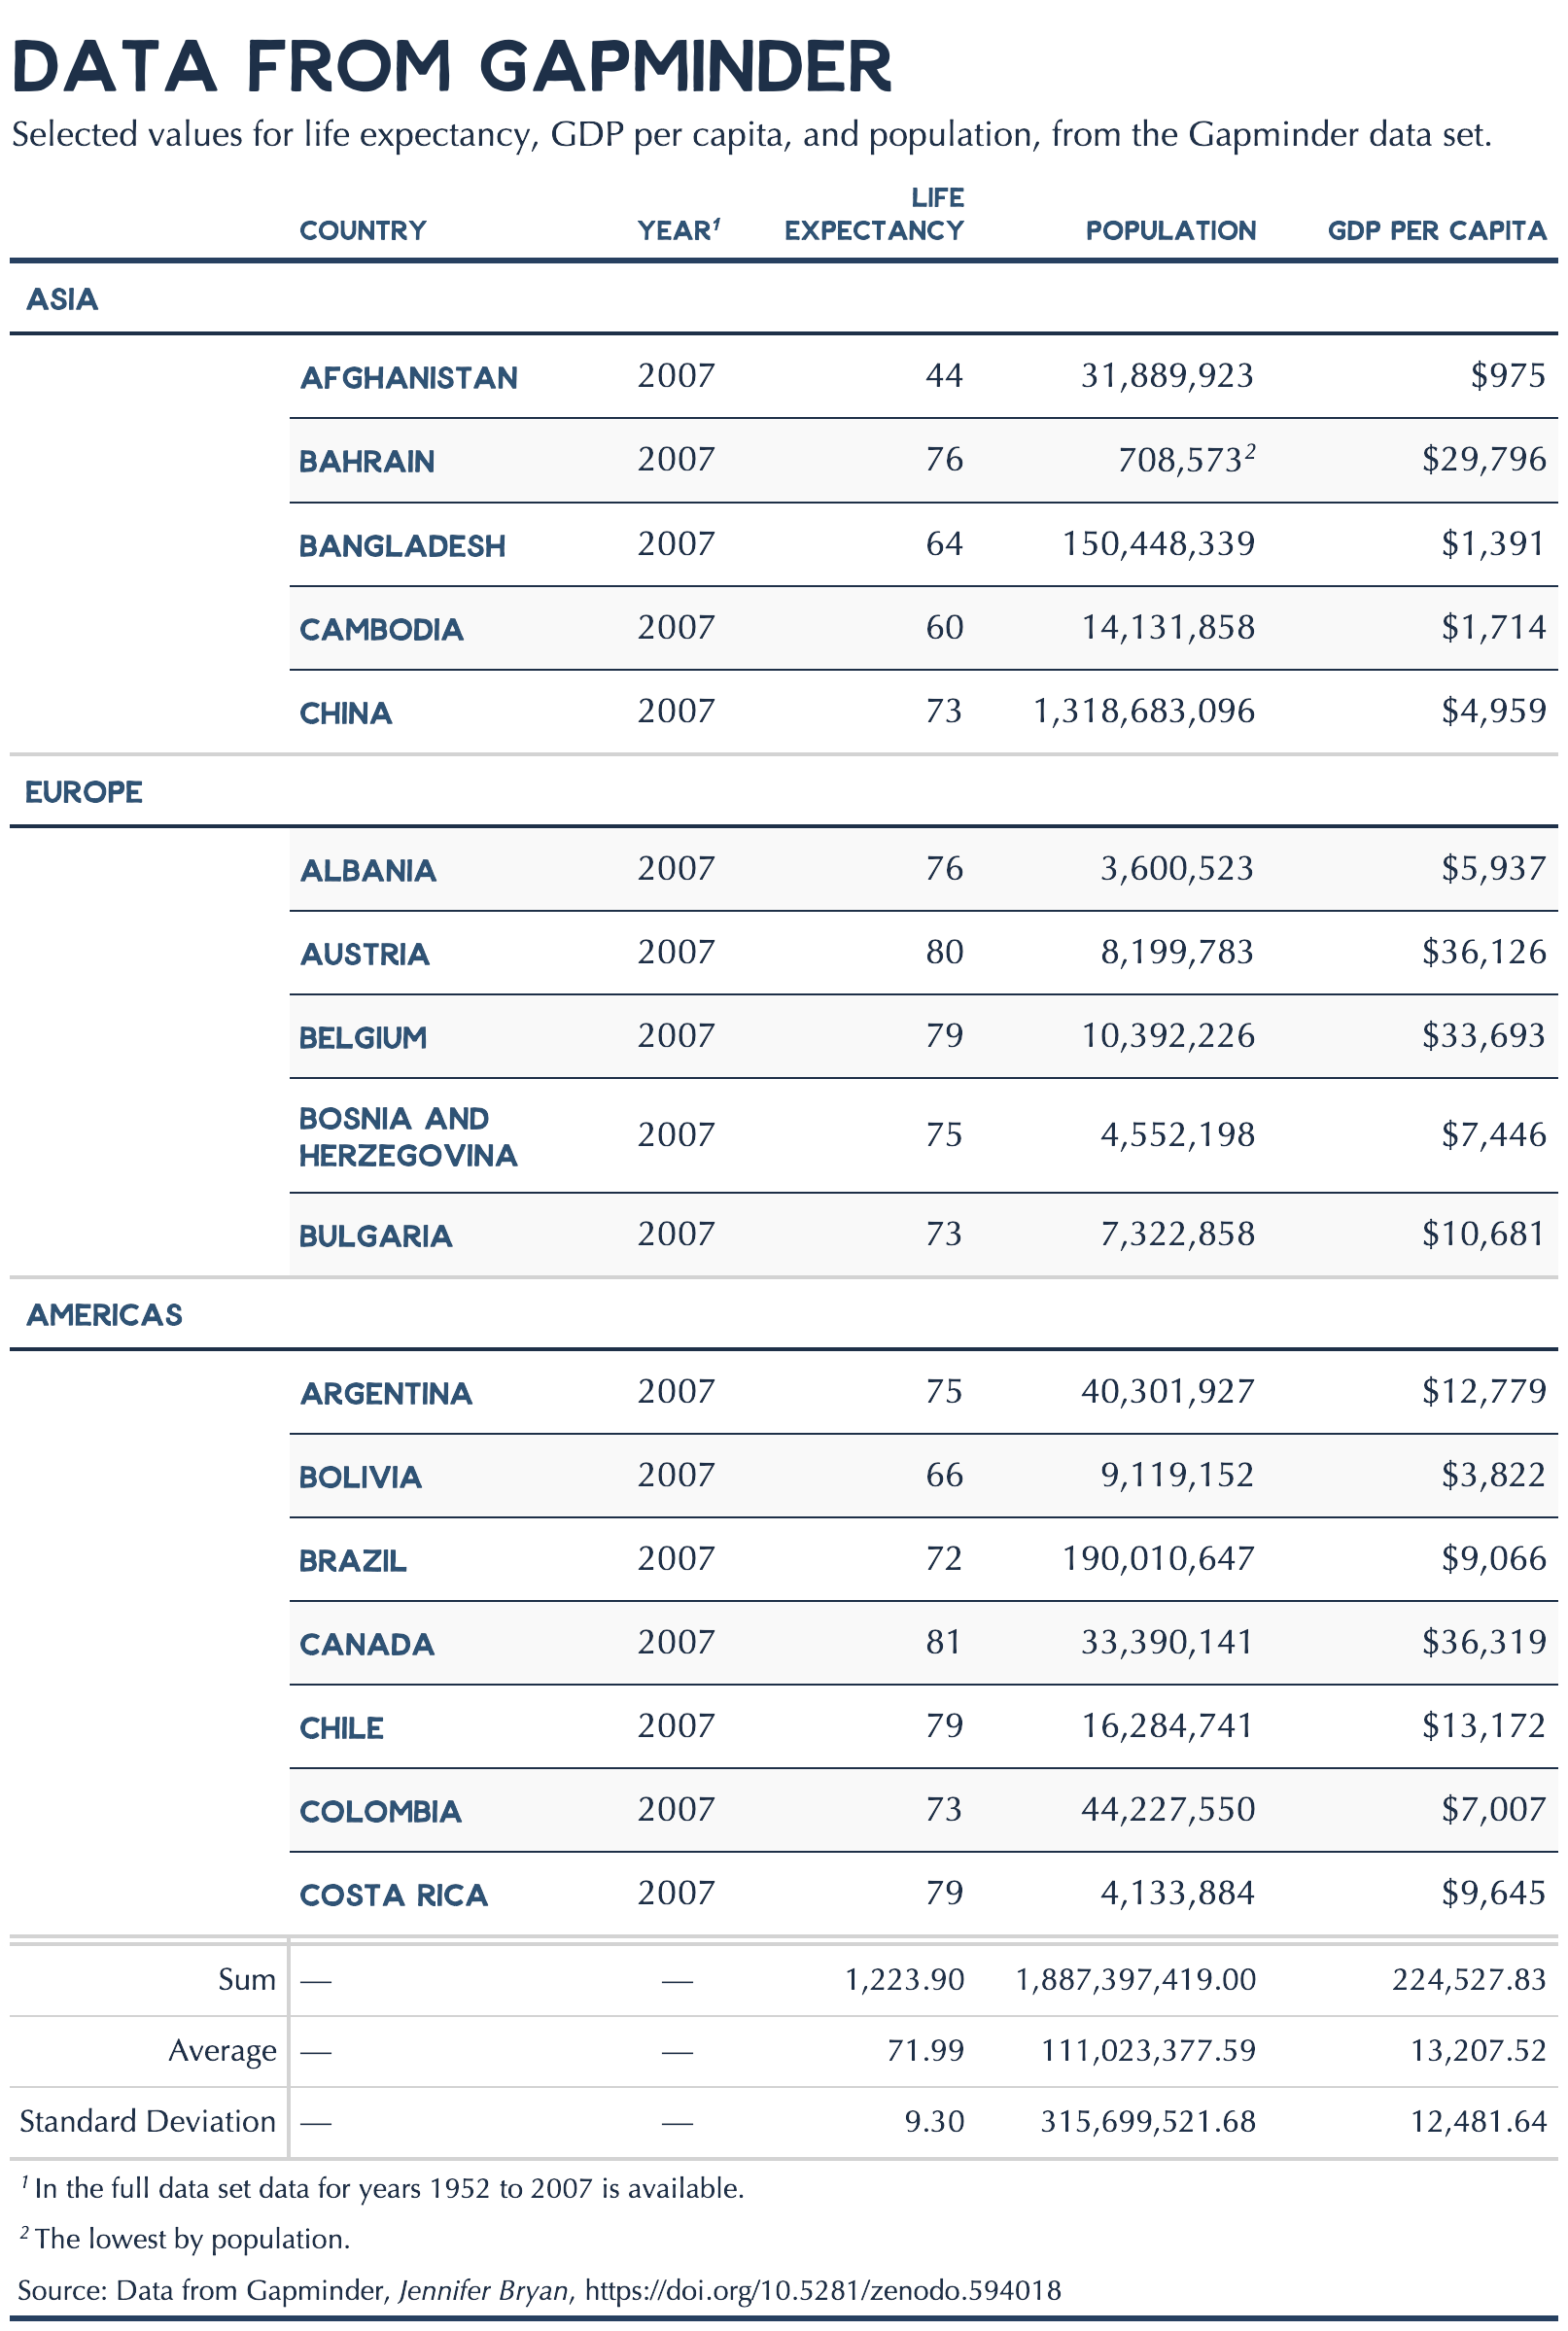Click Bahrain's population value 708,573
This screenshot has height=2331, width=1568.
point(1180,461)
